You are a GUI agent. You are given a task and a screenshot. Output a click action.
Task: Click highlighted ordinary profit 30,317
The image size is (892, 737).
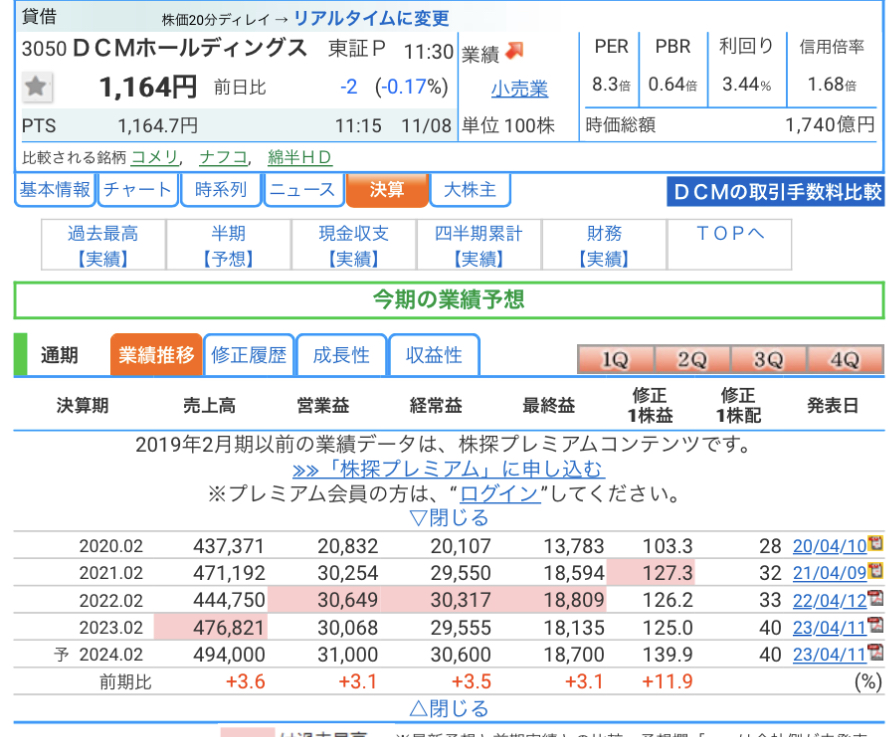tap(461, 600)
